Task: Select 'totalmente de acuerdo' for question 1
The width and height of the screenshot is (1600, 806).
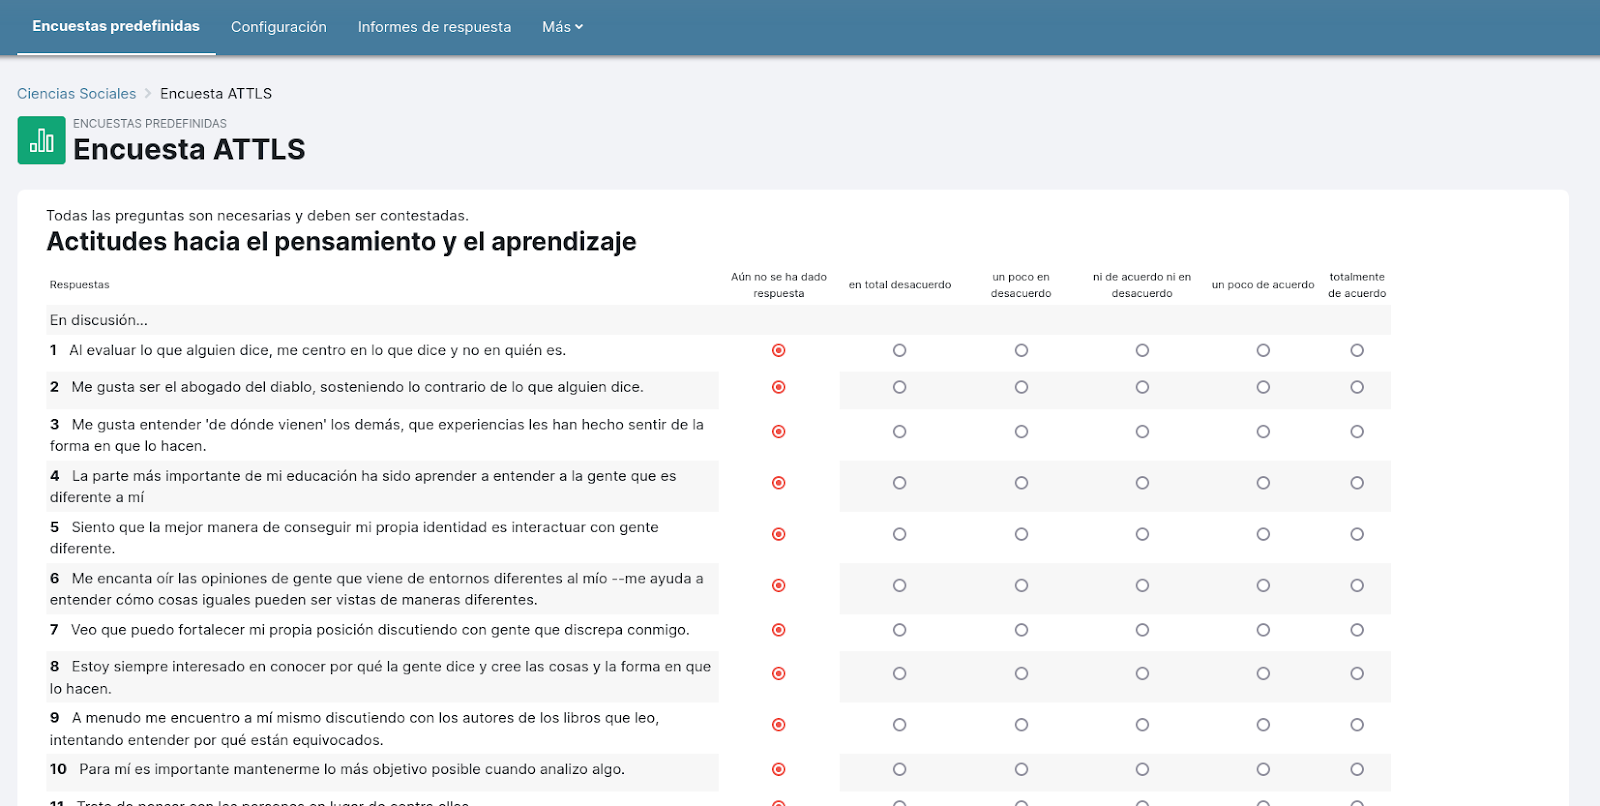Action: [x=1357, y=350]
